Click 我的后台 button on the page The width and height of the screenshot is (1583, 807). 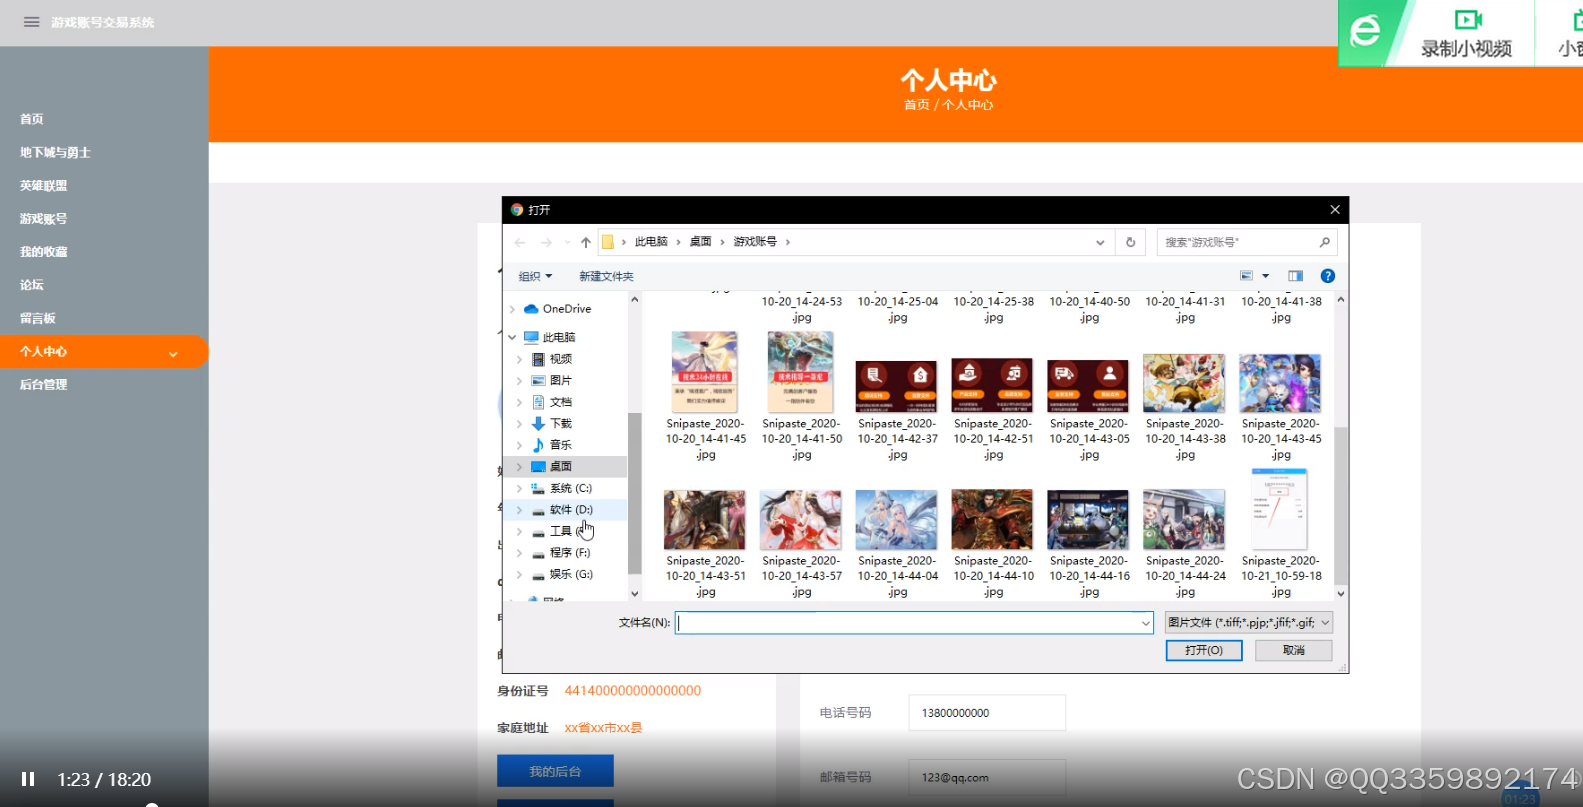[555, 772]
